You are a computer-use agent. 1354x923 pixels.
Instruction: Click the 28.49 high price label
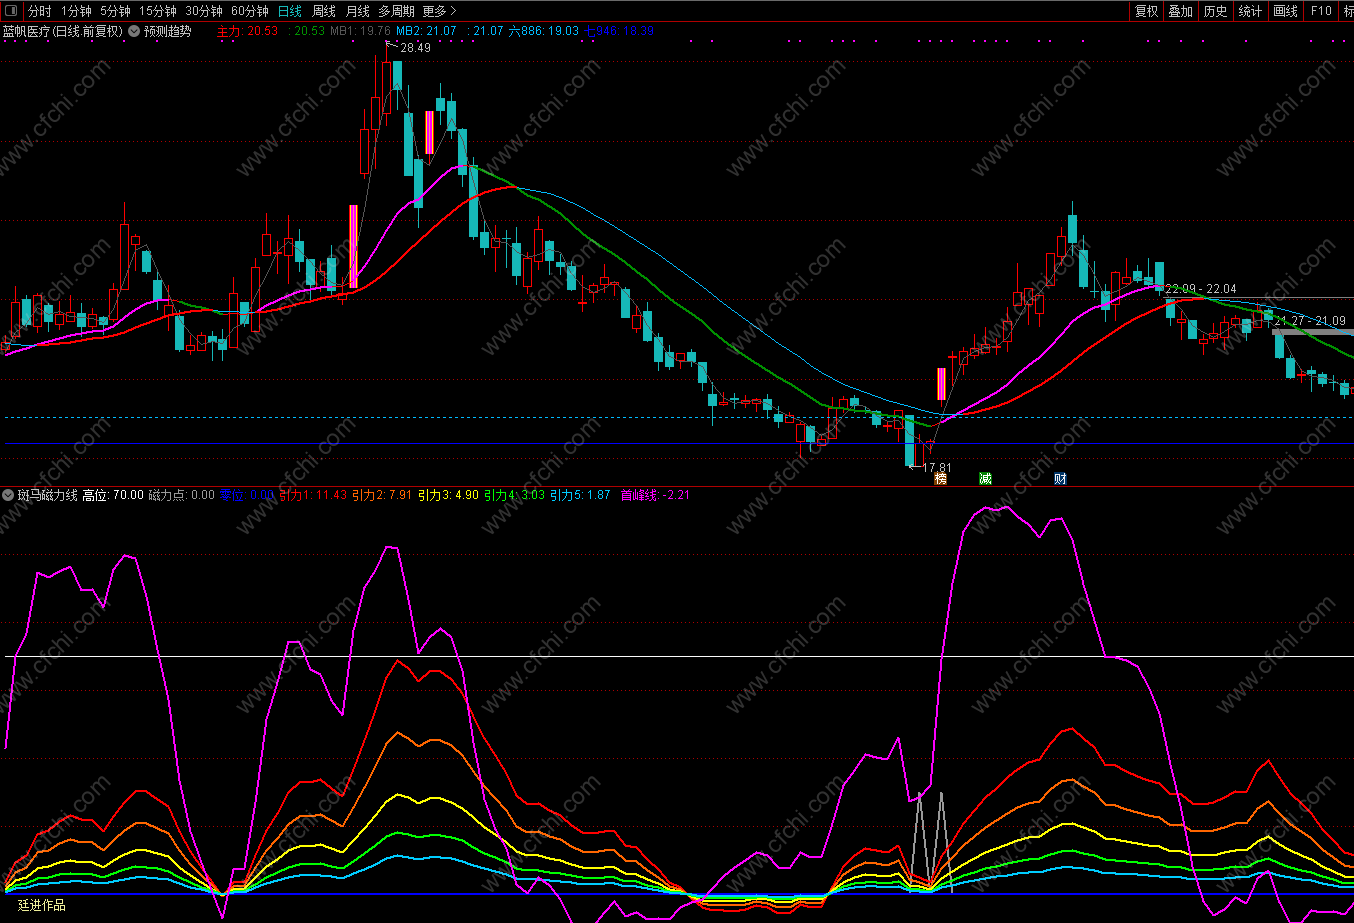pyautogui.click(x=415, y=48)
